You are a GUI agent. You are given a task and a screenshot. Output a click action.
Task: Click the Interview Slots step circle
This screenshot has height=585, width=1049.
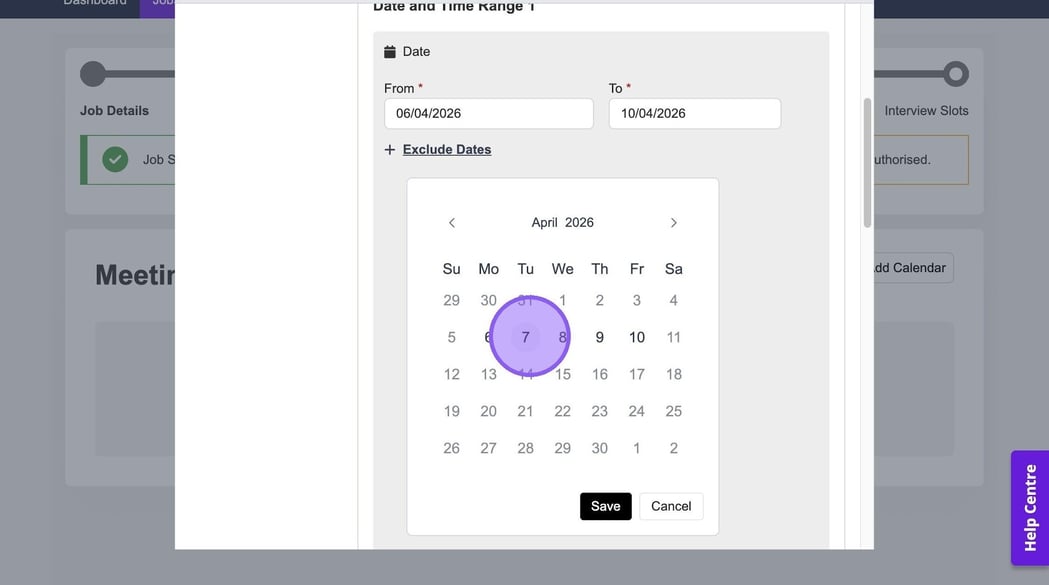point(956,74)
